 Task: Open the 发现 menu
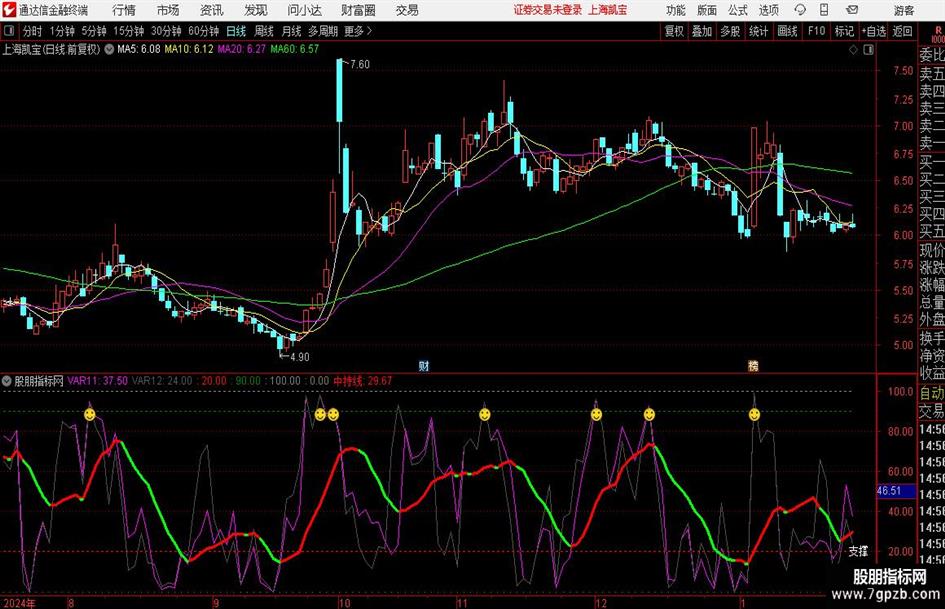click(x=256, y=10)
